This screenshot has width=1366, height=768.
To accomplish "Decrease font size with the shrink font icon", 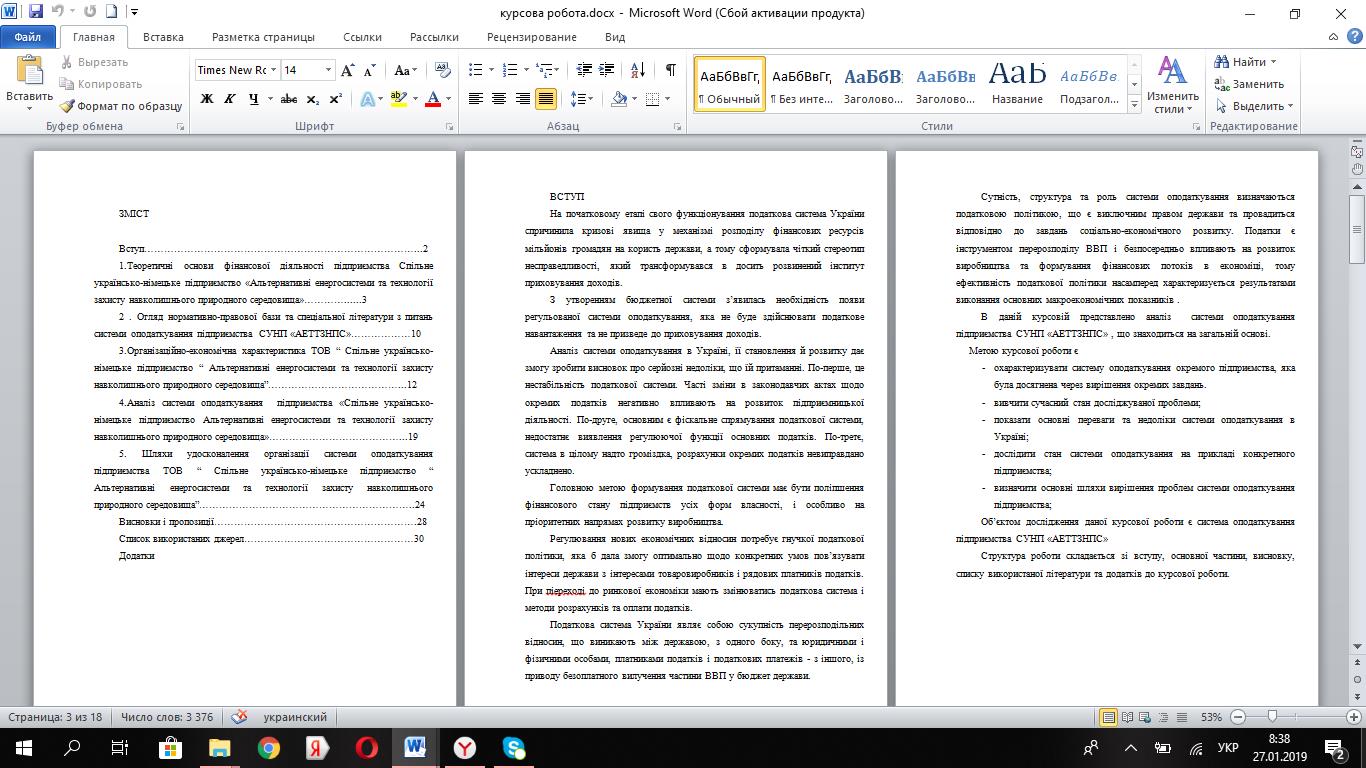I will click(369, 70).
